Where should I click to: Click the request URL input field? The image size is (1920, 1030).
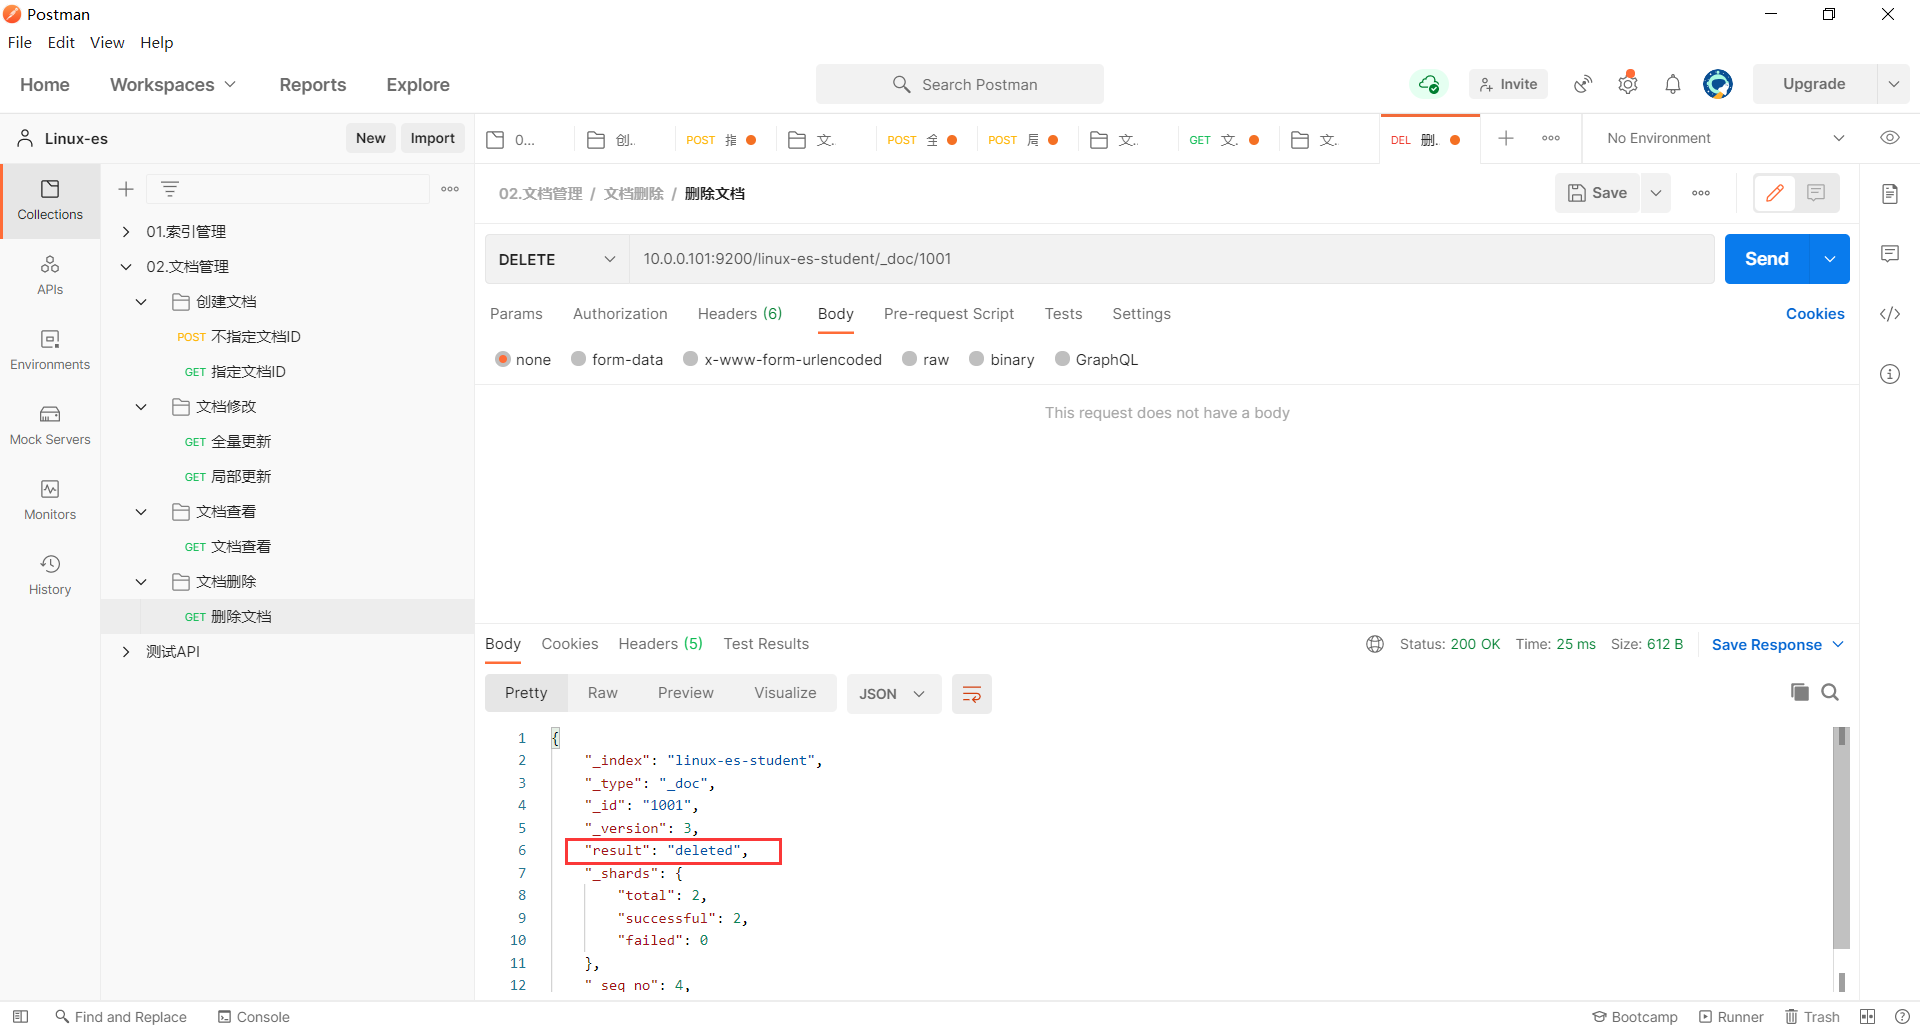tap(1172, 259)
